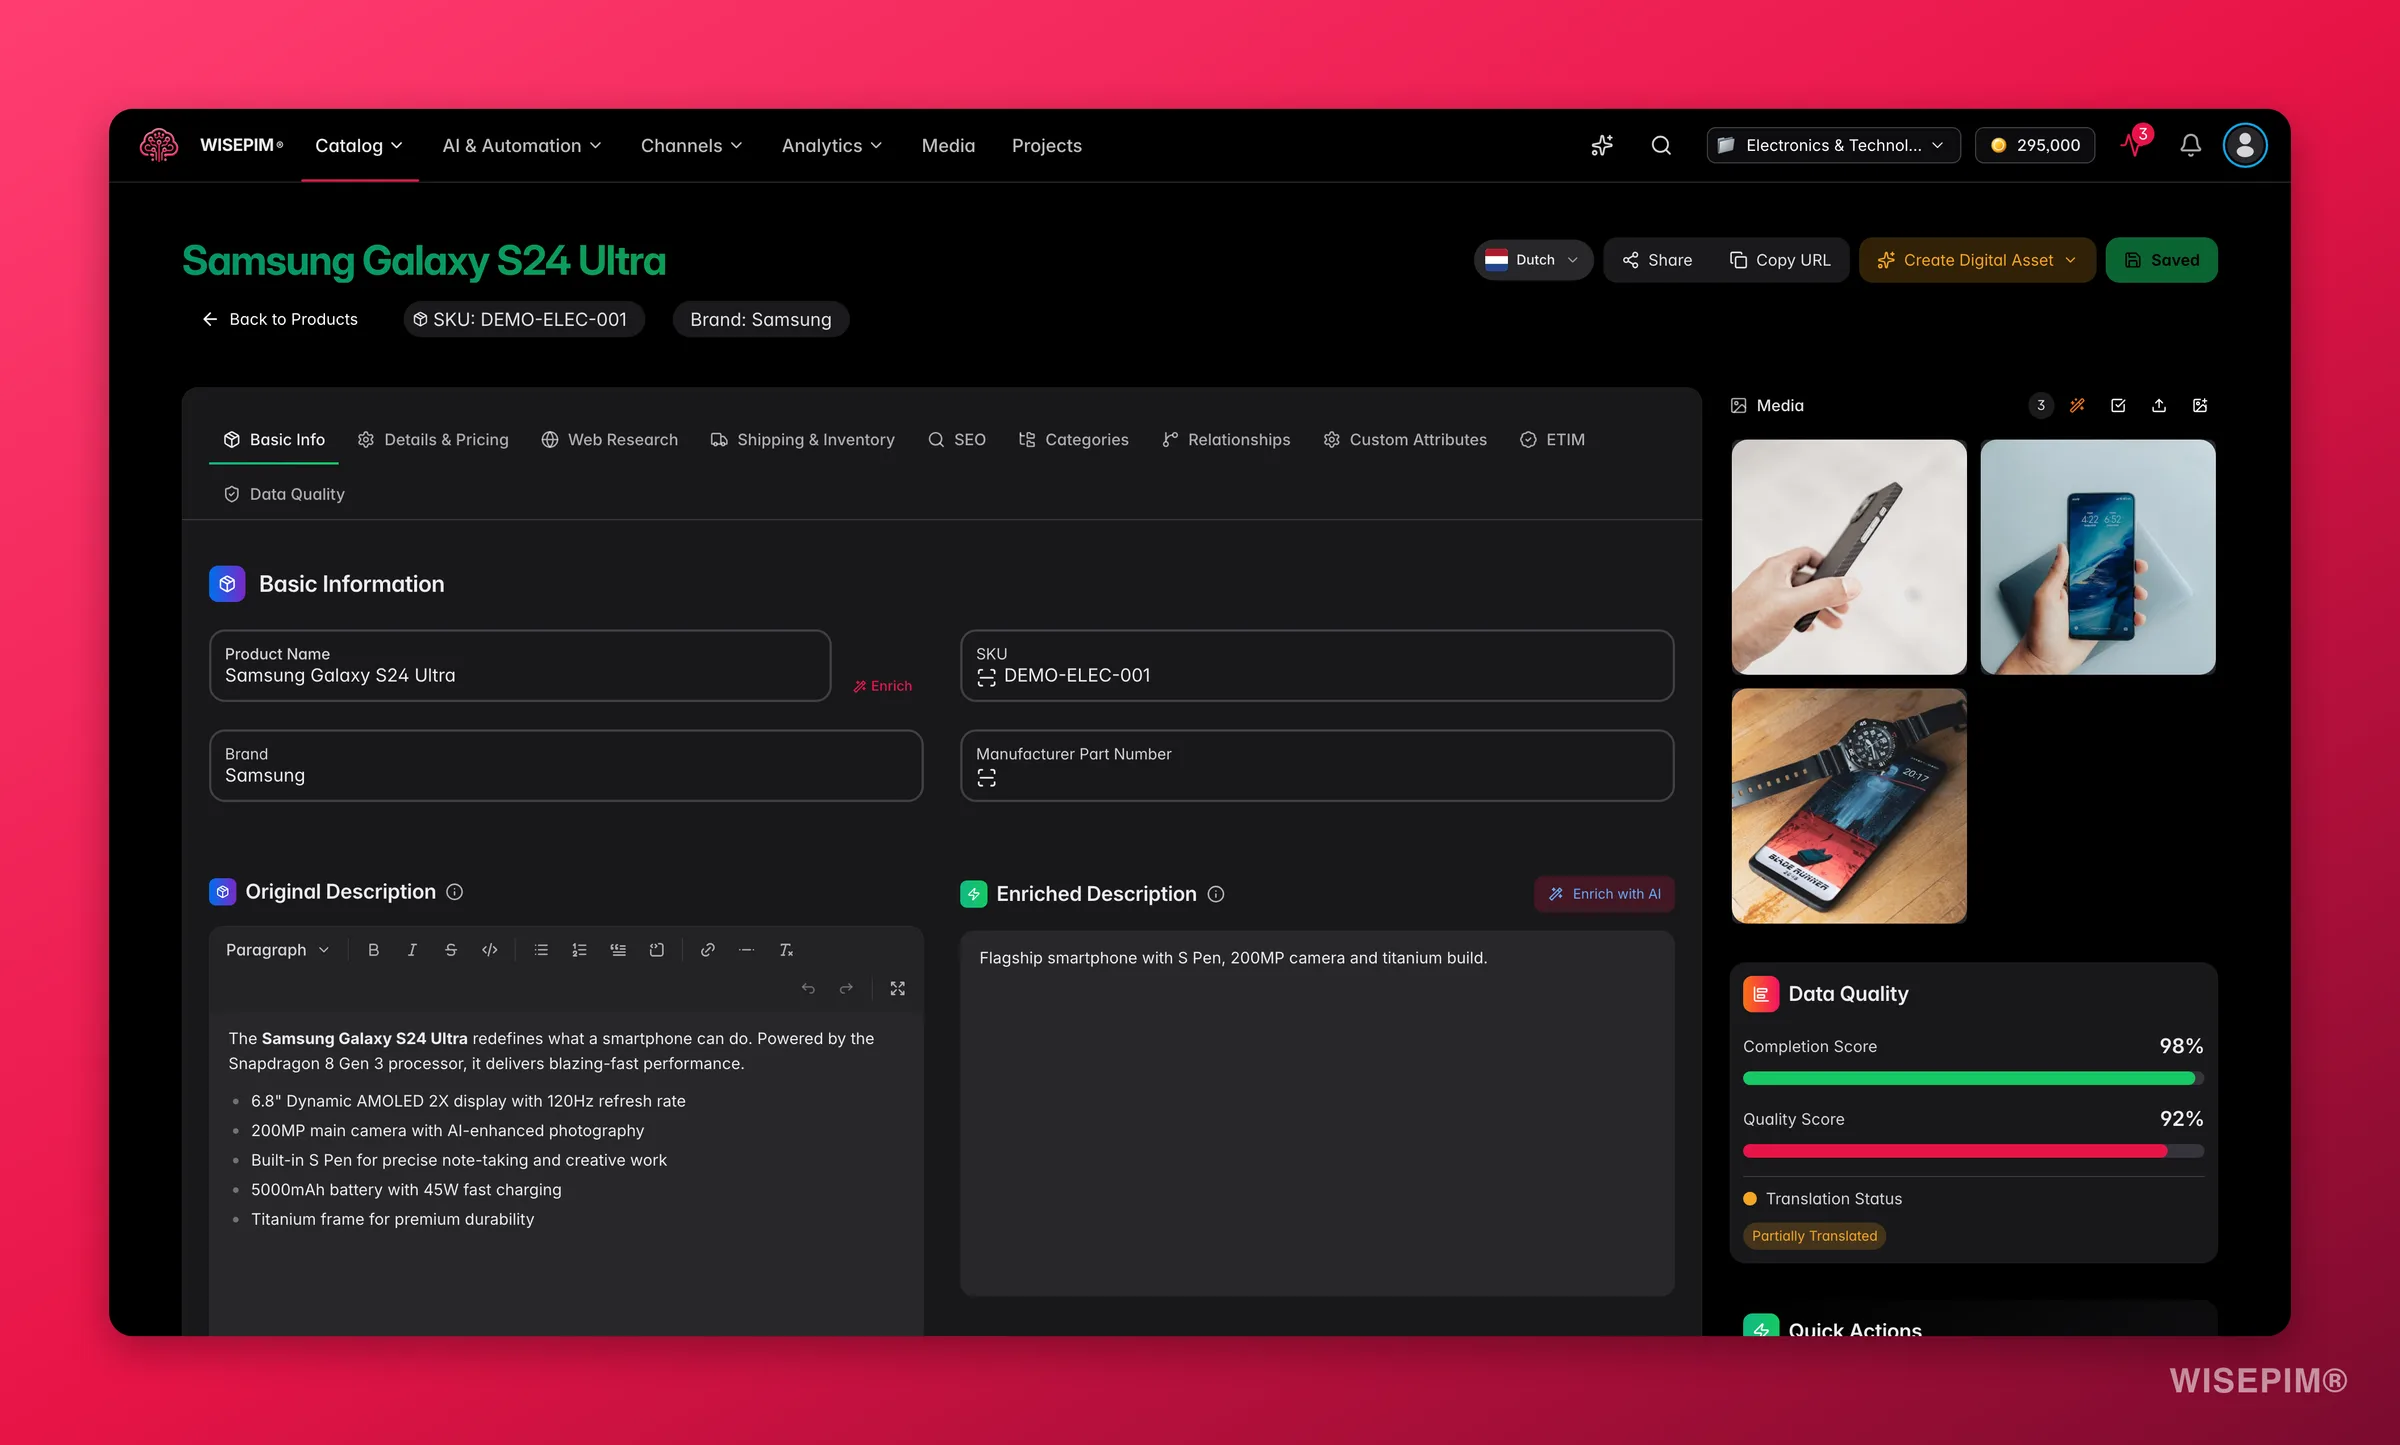Click the Copy URL button
The height and width of the screenshot is (1445, 2400).
[1780, 260]
